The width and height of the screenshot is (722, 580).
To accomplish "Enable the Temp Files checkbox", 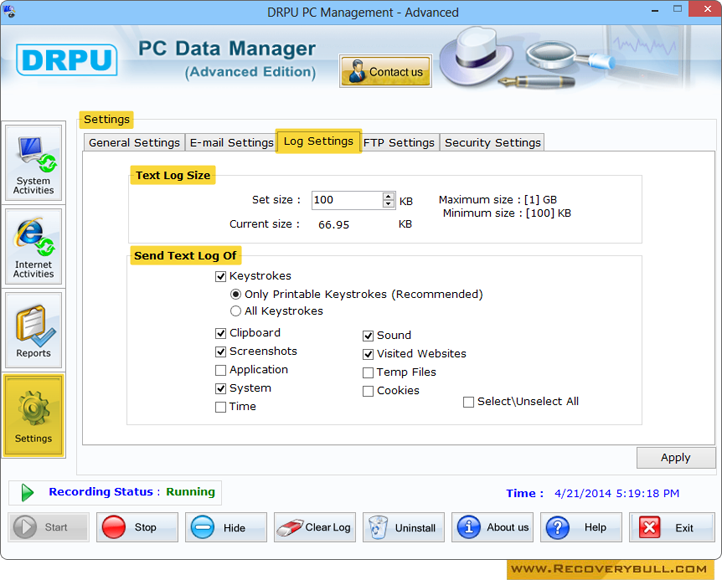I will [x=368, y=372].
